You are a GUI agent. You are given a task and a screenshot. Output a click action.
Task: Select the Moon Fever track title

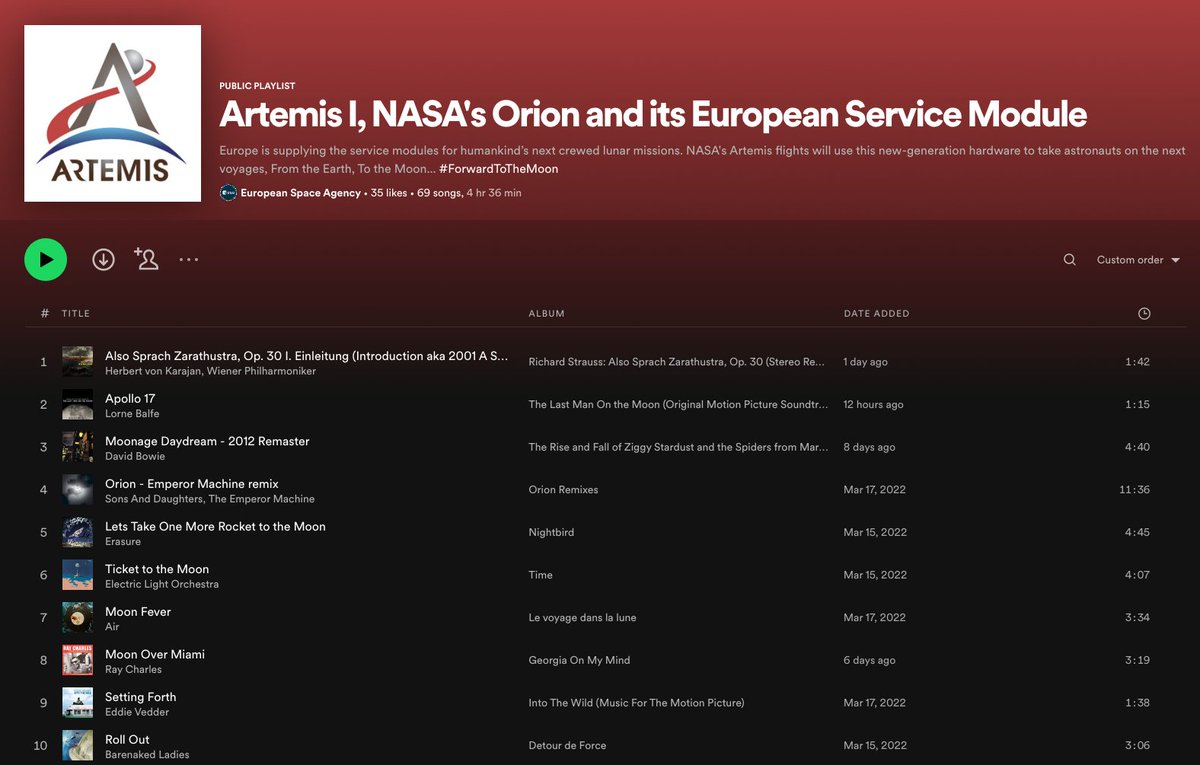pyautogui.click(x=138, y=612)
